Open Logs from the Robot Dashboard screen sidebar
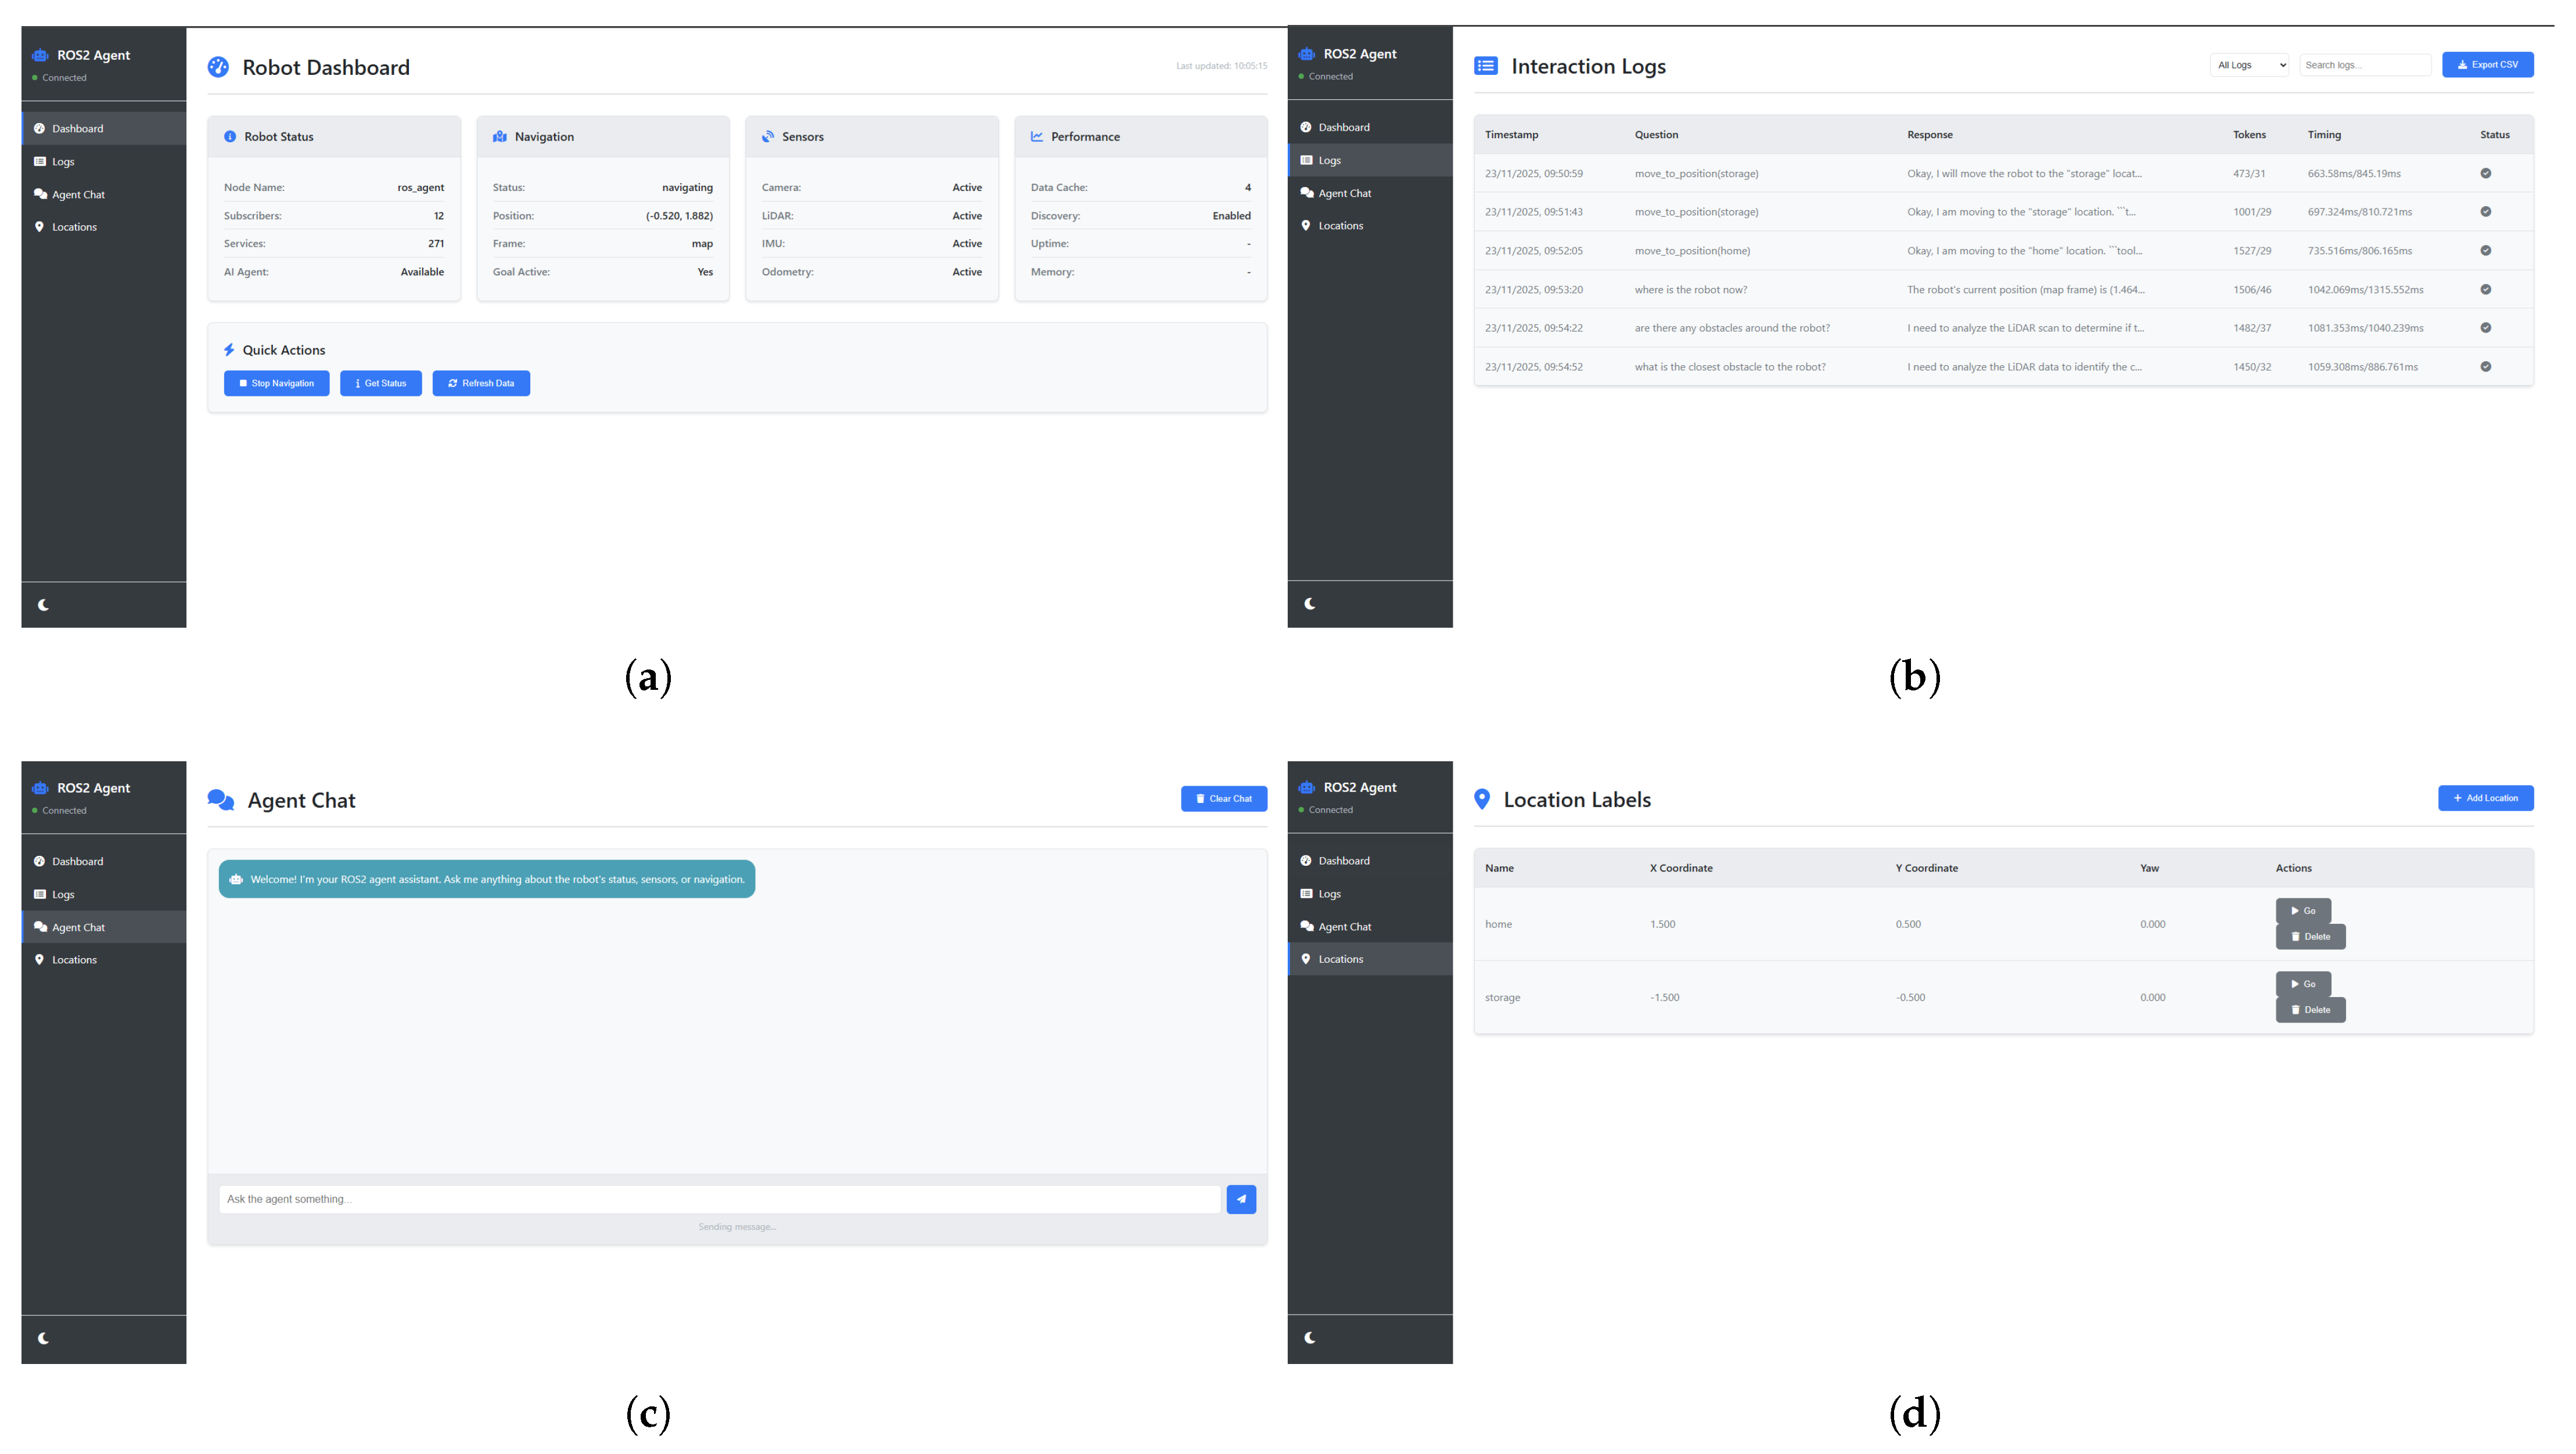Viewport: 2576px width, 1454px height. pos(63,162)
